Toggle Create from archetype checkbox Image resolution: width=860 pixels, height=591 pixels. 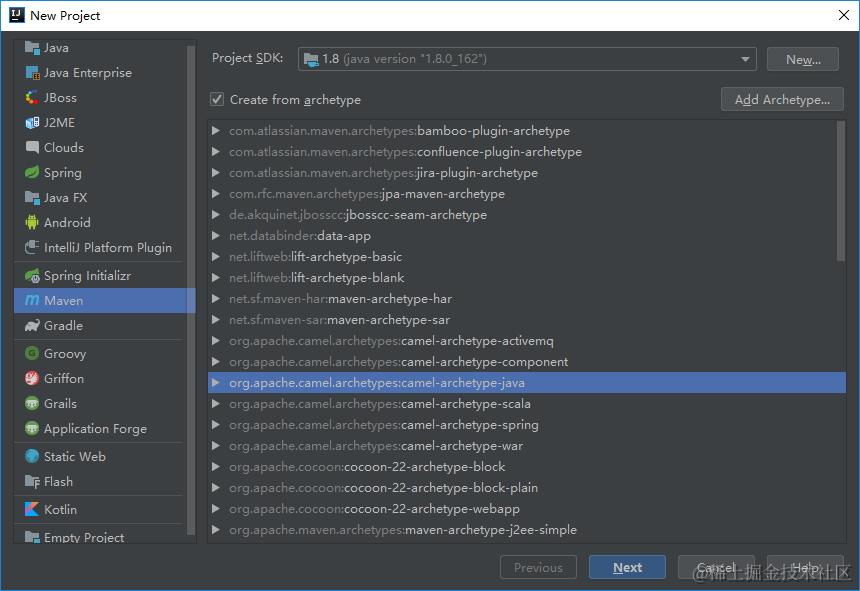(x=217, y=99)
